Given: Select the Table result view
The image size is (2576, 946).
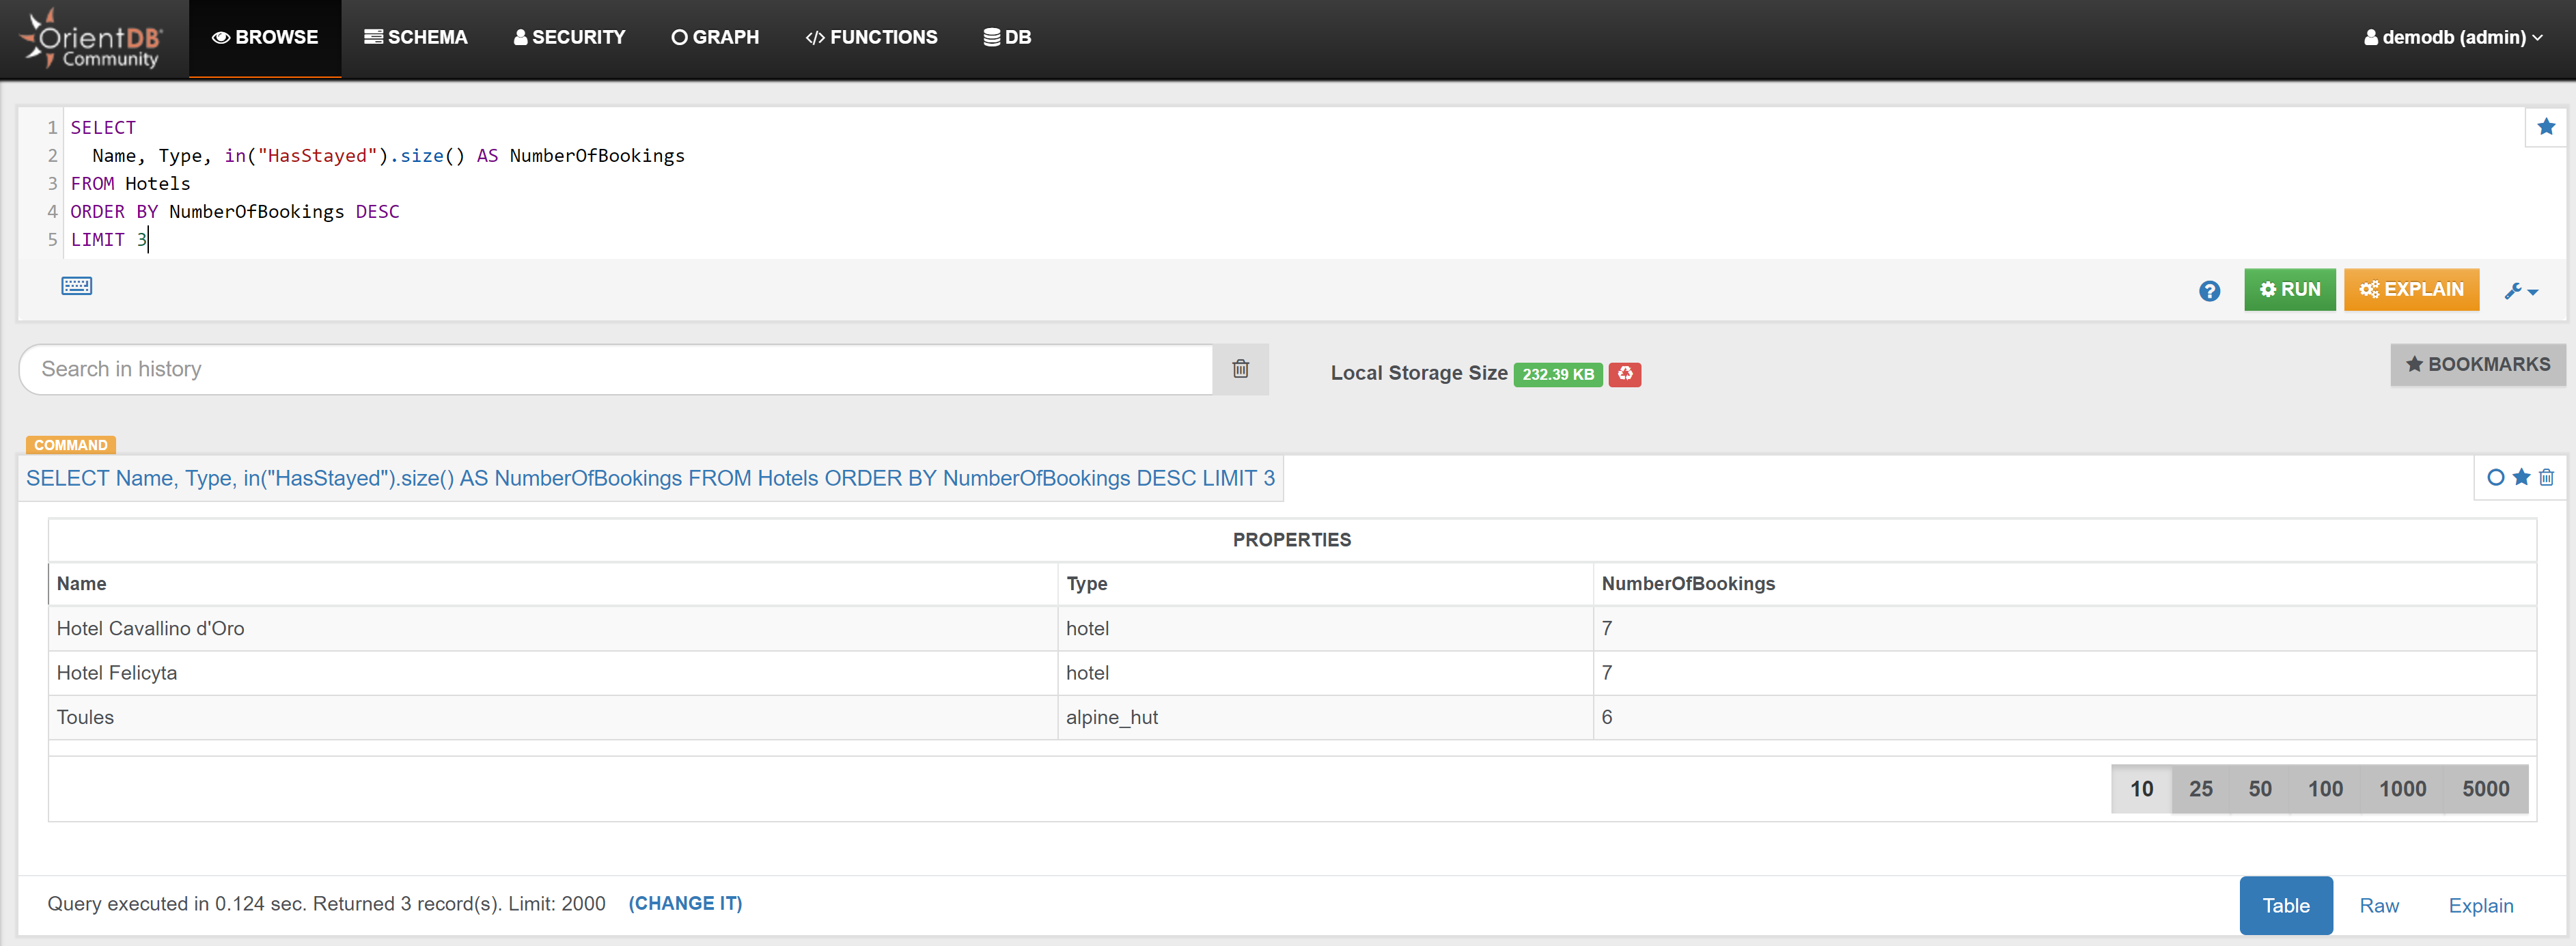Looking at the screenshot, I should pos(2285,906).
